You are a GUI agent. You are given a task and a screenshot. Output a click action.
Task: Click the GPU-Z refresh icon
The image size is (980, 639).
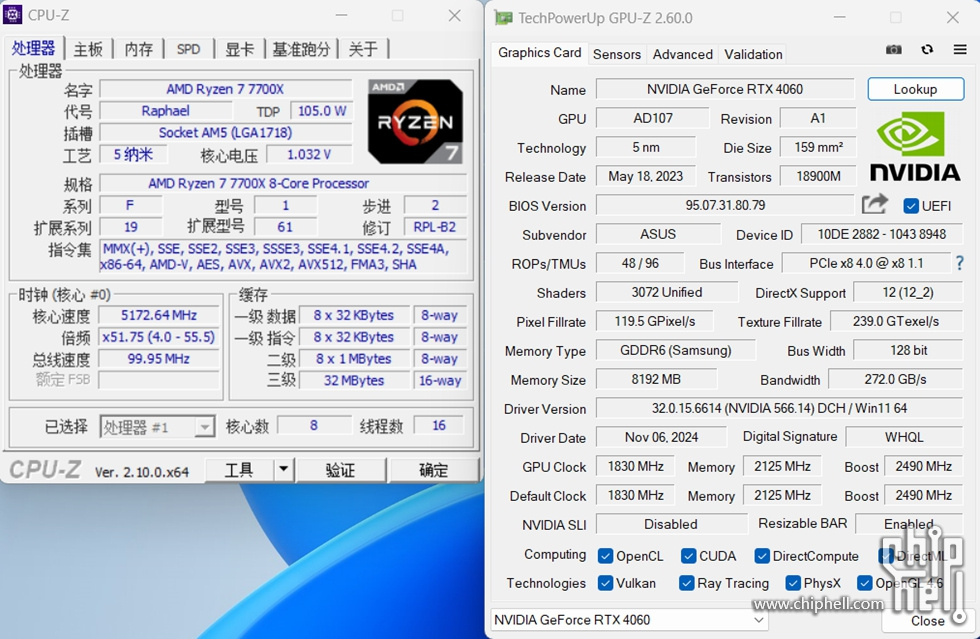(x=927, y=49)
